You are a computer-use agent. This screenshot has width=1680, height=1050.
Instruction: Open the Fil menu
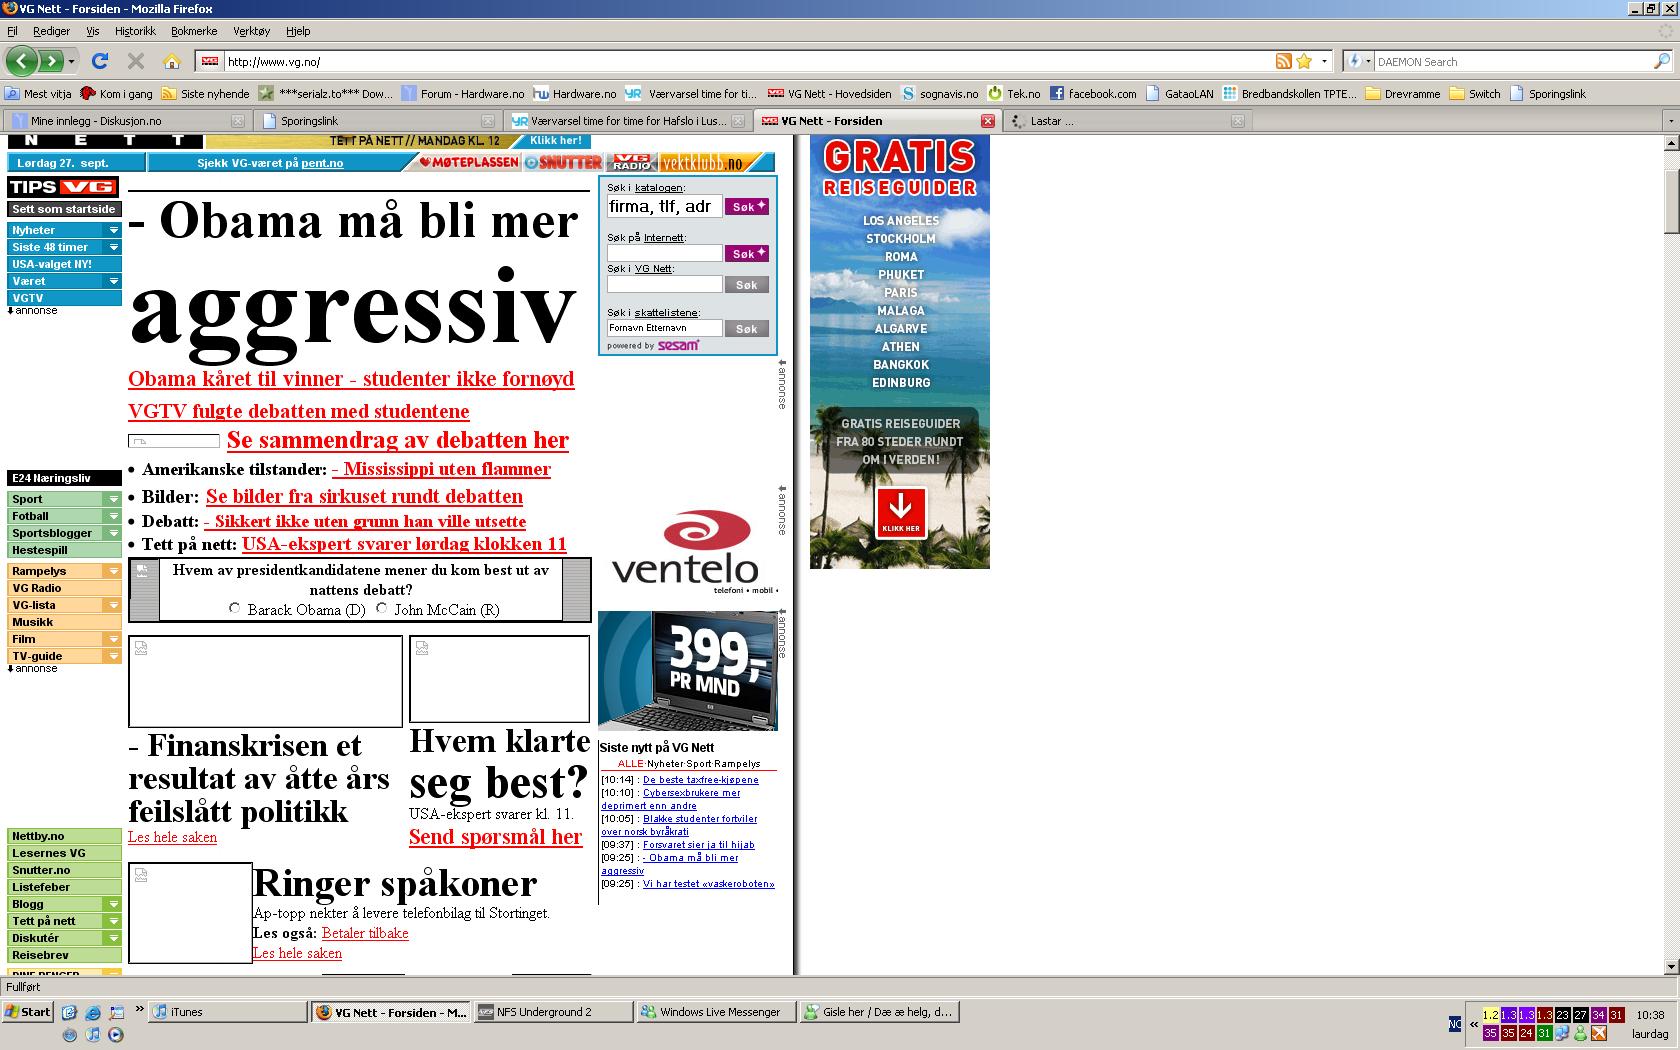pos(12,31)
